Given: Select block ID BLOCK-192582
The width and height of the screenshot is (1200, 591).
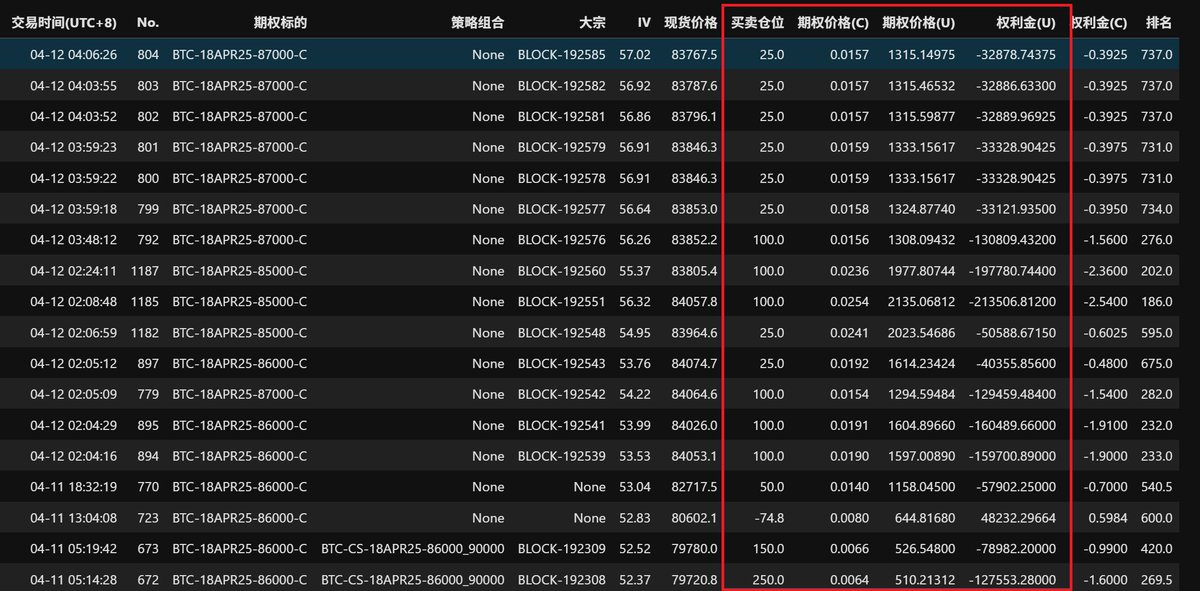Looking at the screenshot, I should tap(561, 85).
